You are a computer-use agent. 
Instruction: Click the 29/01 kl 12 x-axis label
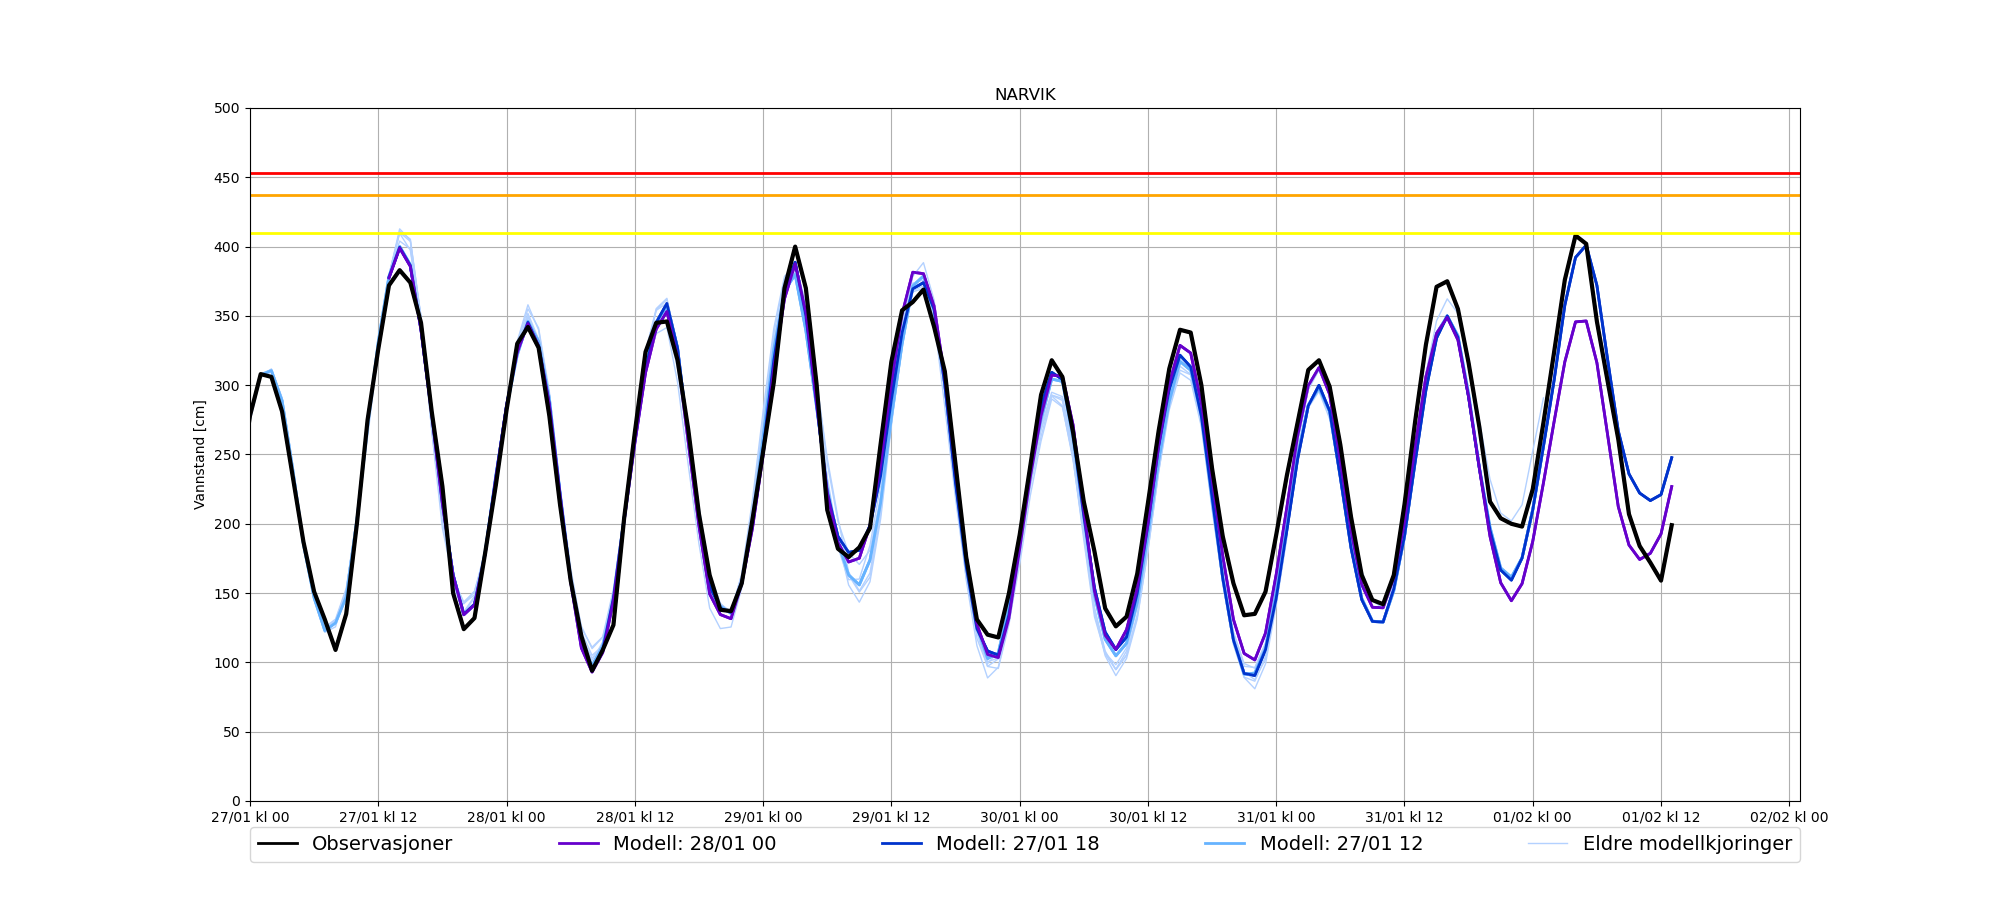(x=891, y=817)
